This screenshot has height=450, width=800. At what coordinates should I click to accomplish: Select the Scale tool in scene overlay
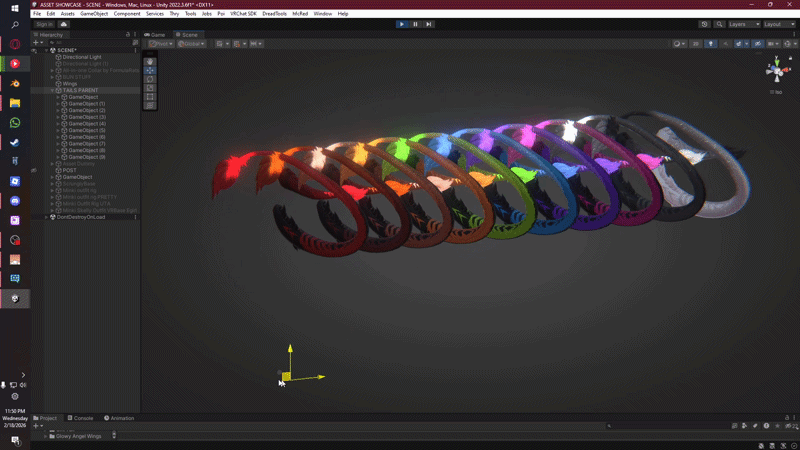pos(150,88)
